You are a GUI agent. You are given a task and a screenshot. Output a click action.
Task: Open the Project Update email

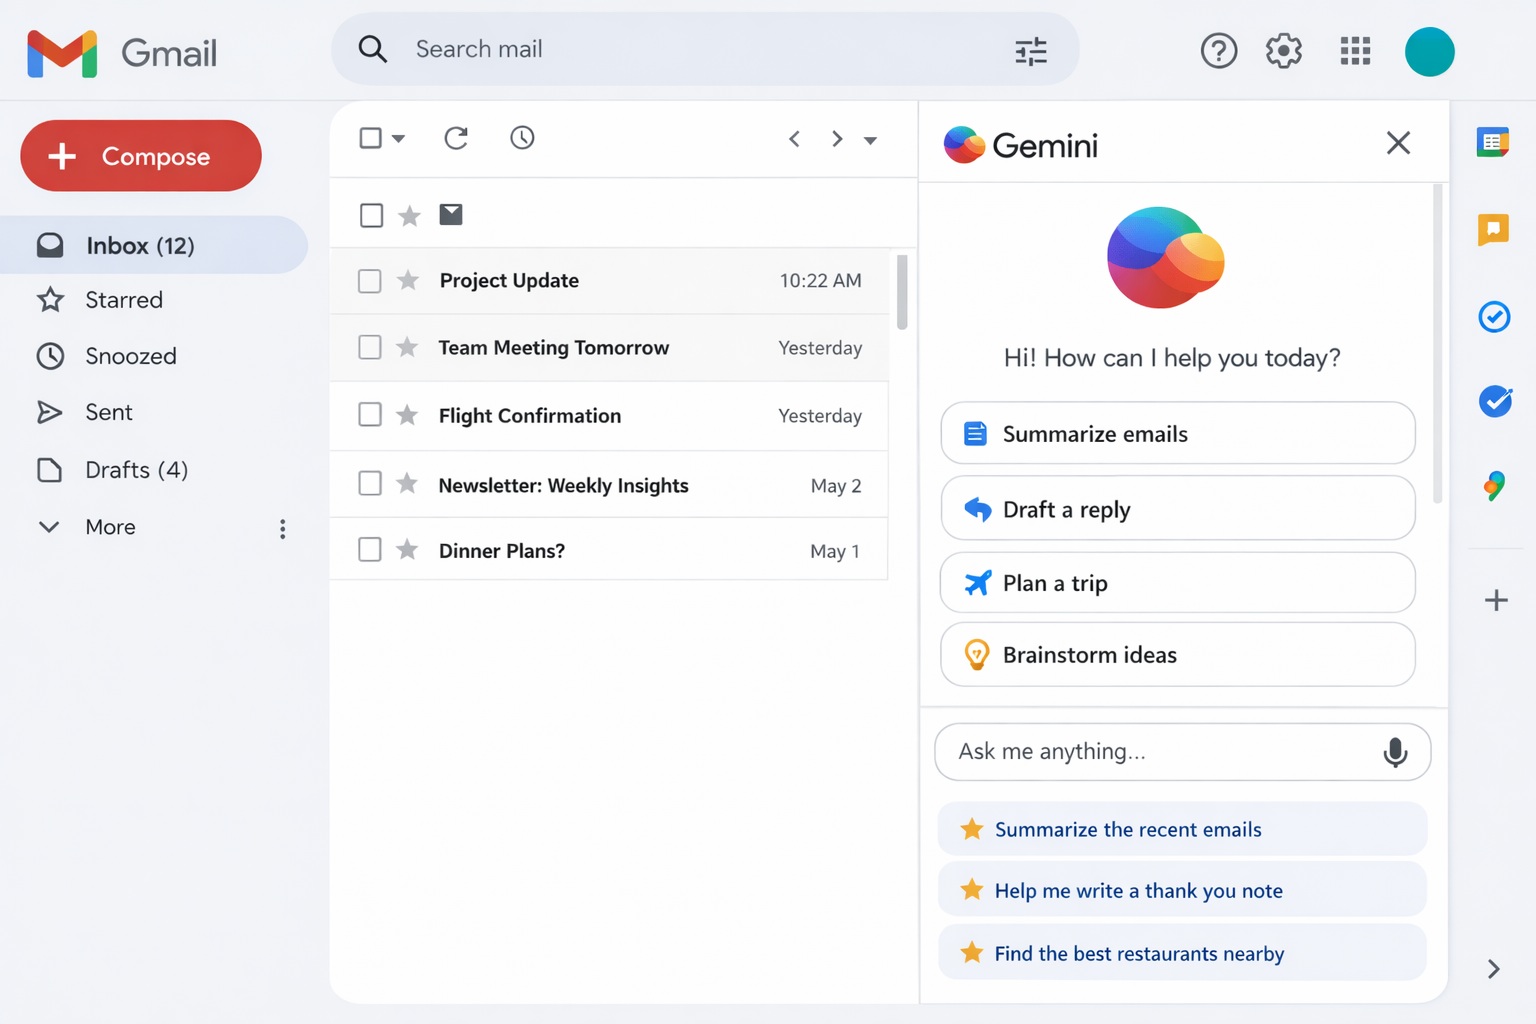(x=609, y=281)
